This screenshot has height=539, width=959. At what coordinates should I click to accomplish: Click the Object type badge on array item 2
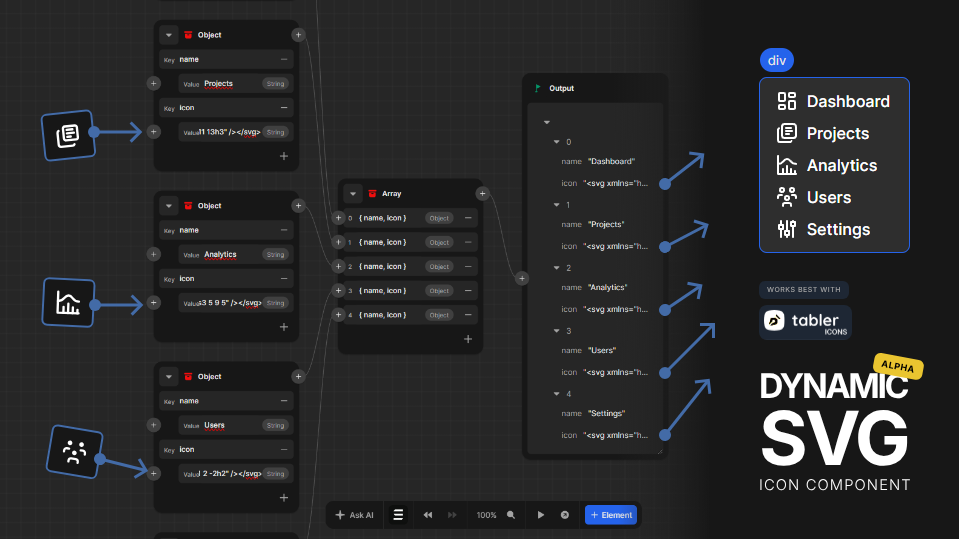[439, 267]
